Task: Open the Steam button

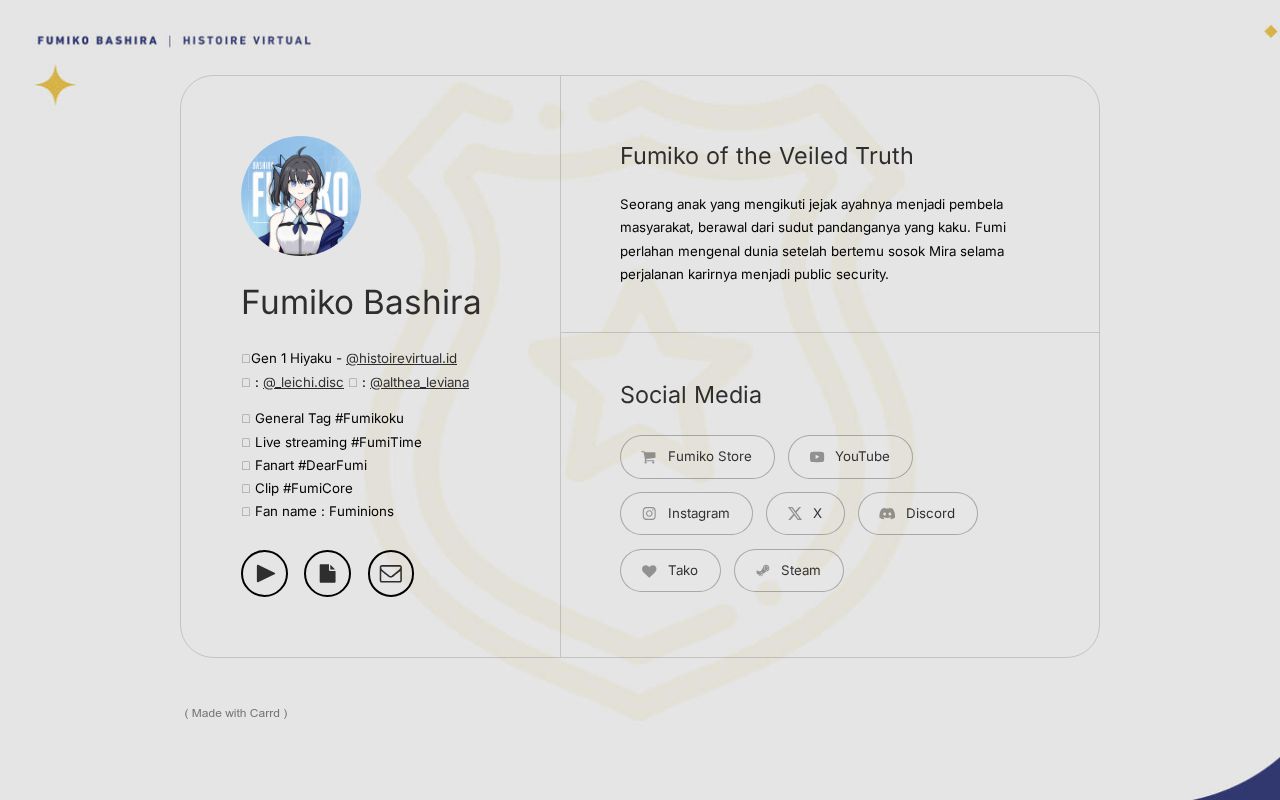Action: click(x=788, y=570)
